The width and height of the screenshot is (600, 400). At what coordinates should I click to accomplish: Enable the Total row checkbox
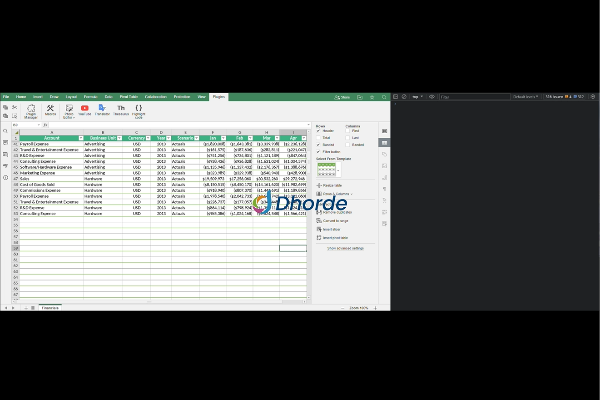(318, 137)
